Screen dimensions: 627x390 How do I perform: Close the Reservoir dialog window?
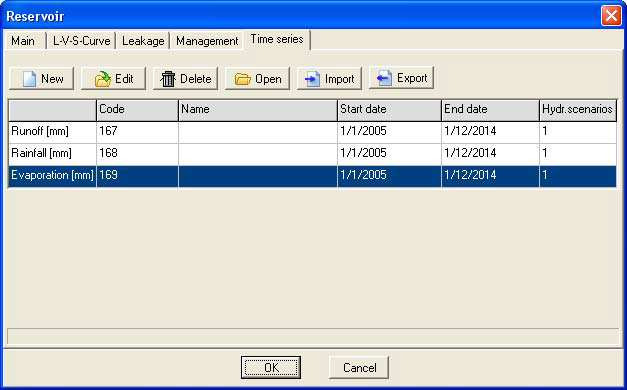click(x=611, y=16)
